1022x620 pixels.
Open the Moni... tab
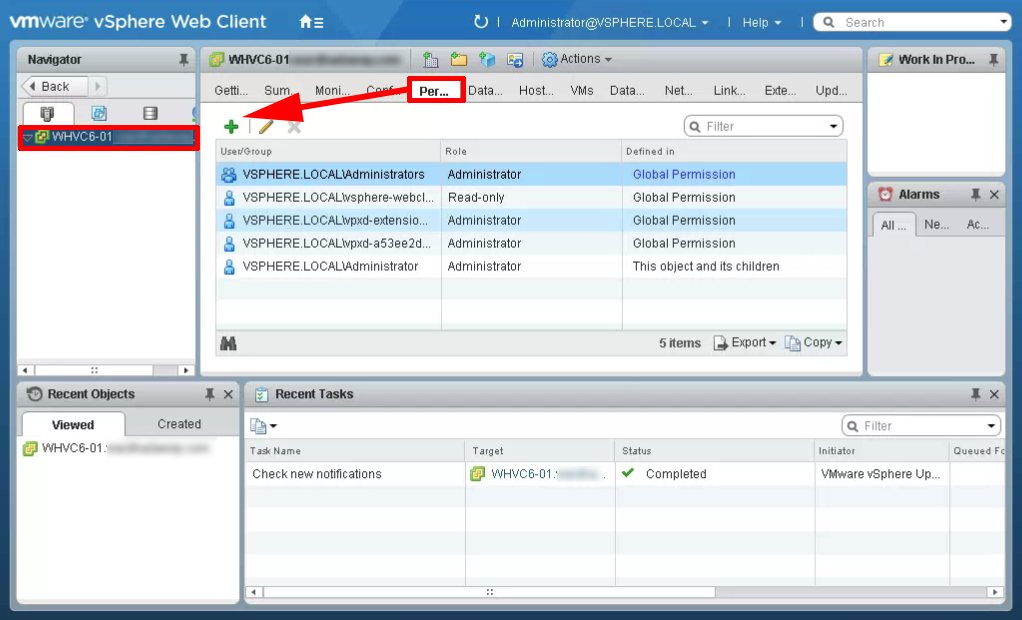(x=332, y=91)
